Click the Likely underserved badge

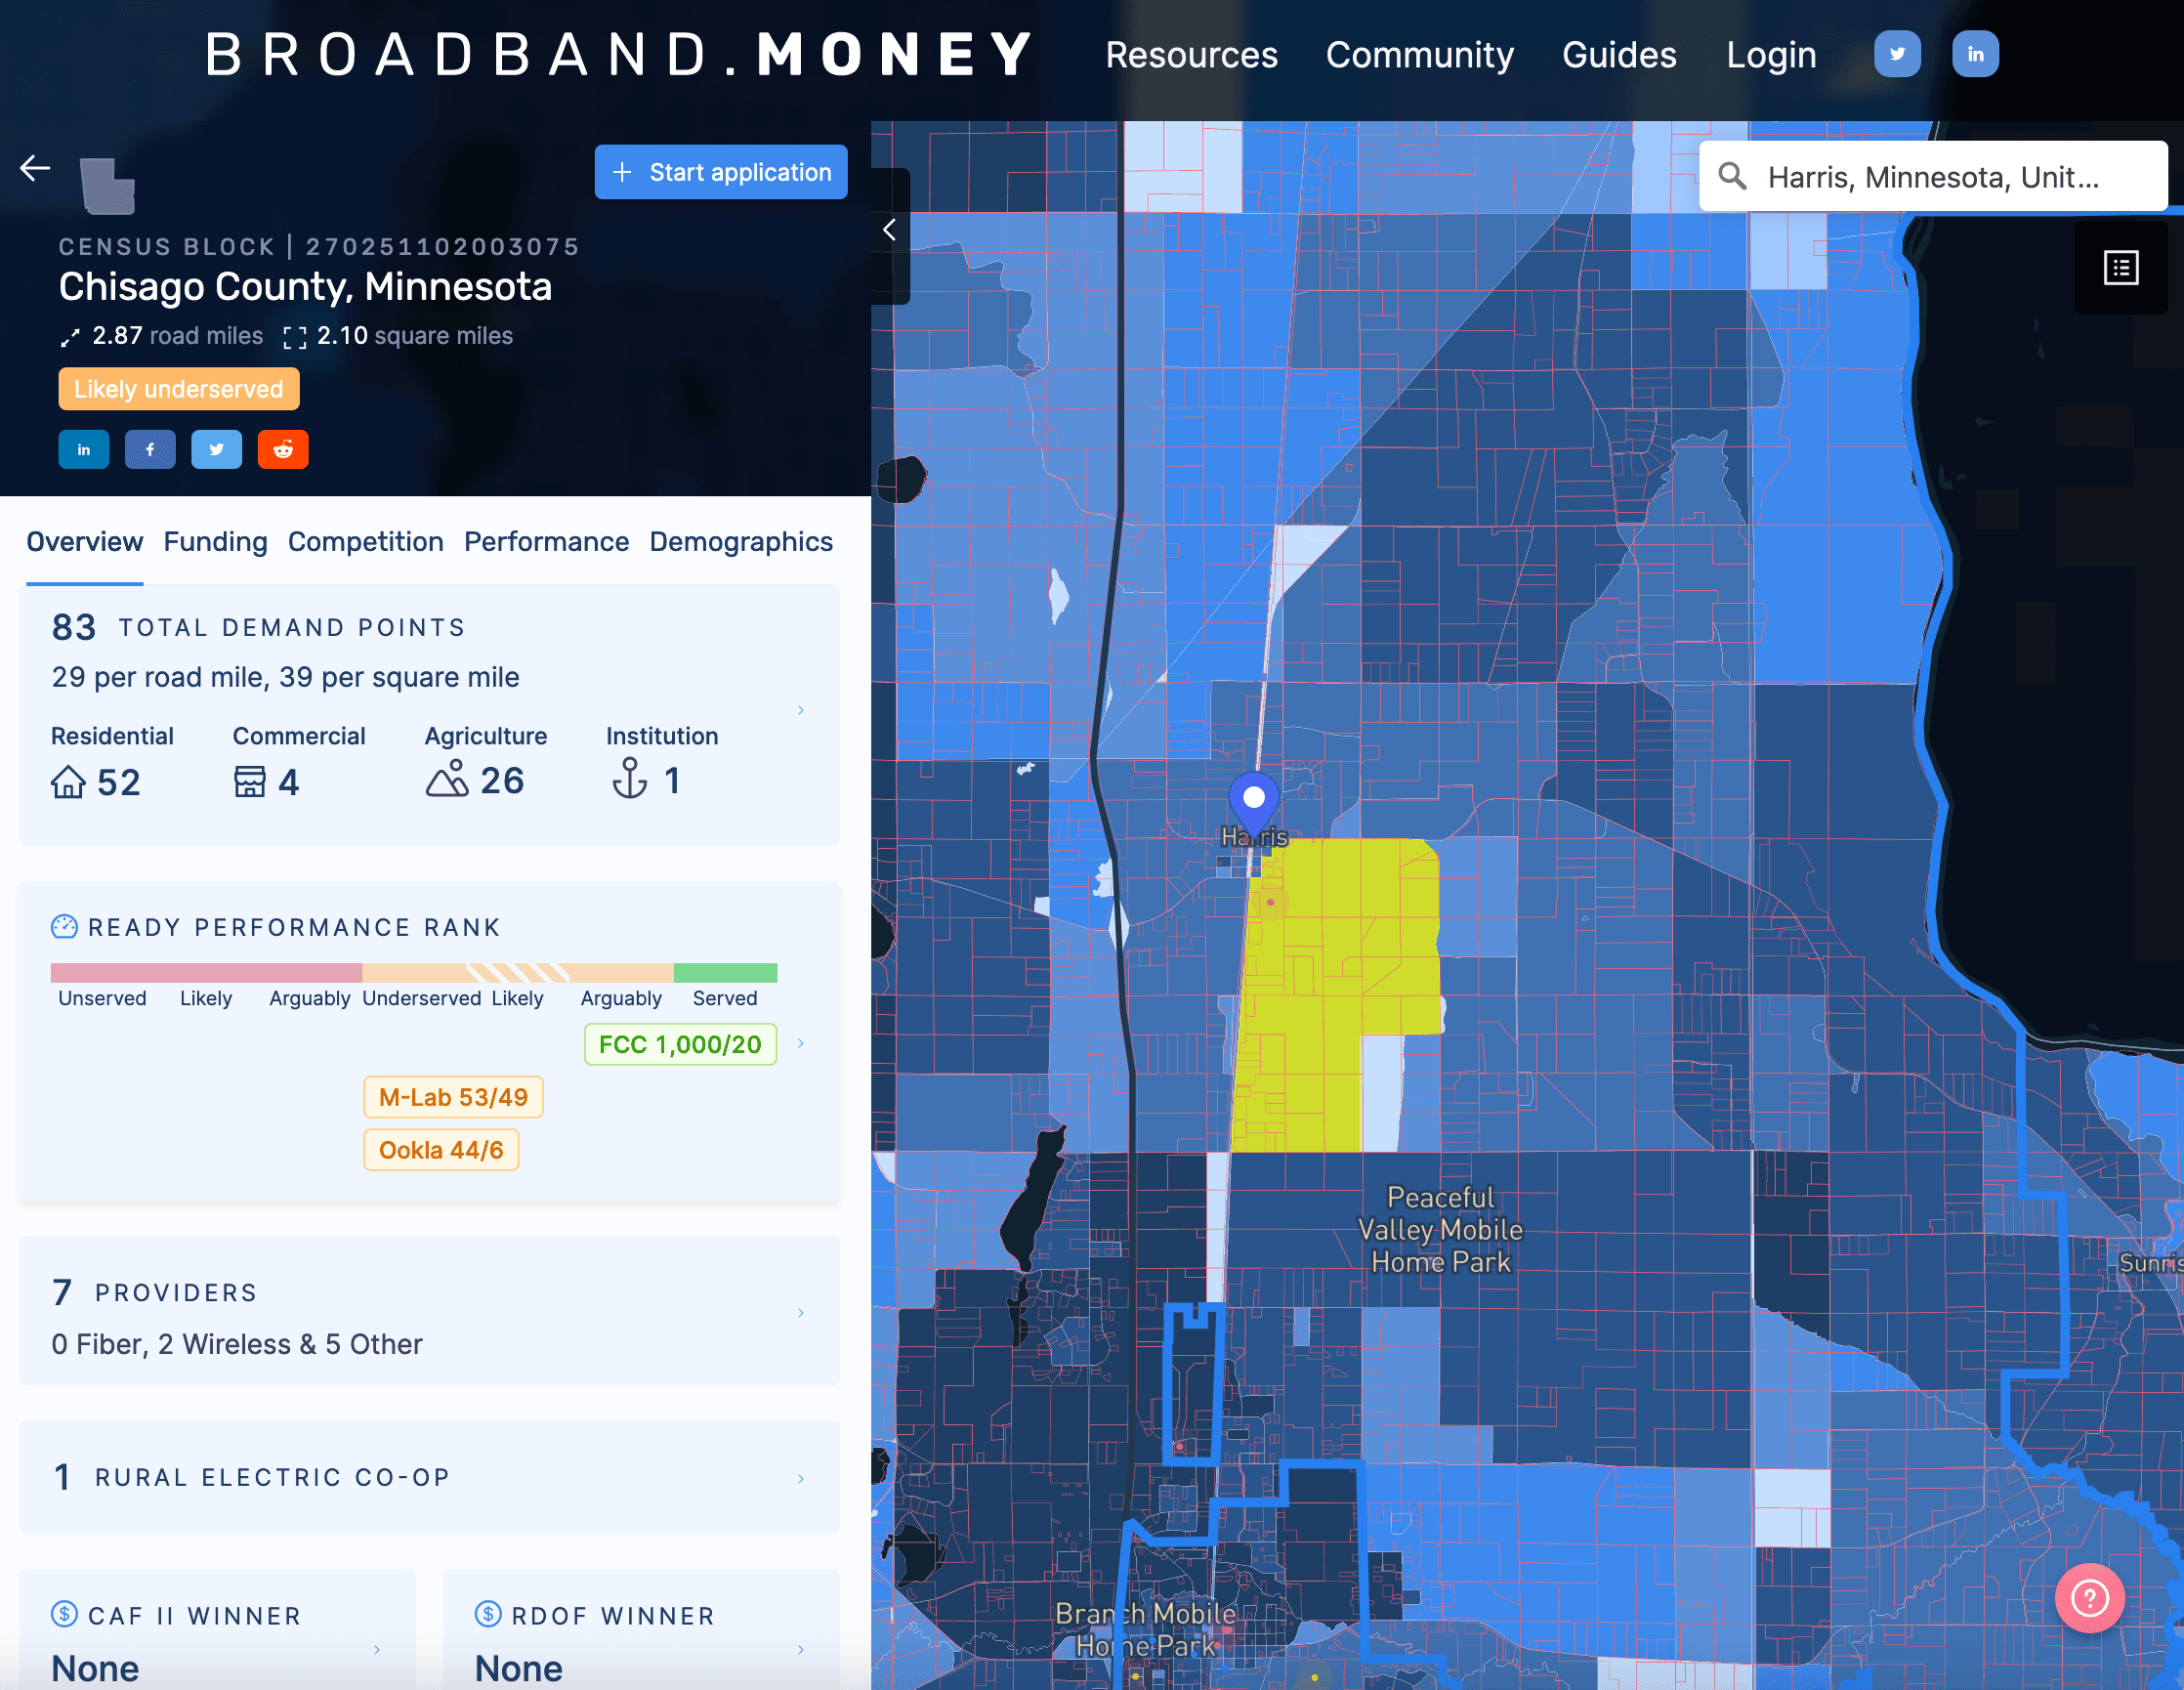[179, 389]
